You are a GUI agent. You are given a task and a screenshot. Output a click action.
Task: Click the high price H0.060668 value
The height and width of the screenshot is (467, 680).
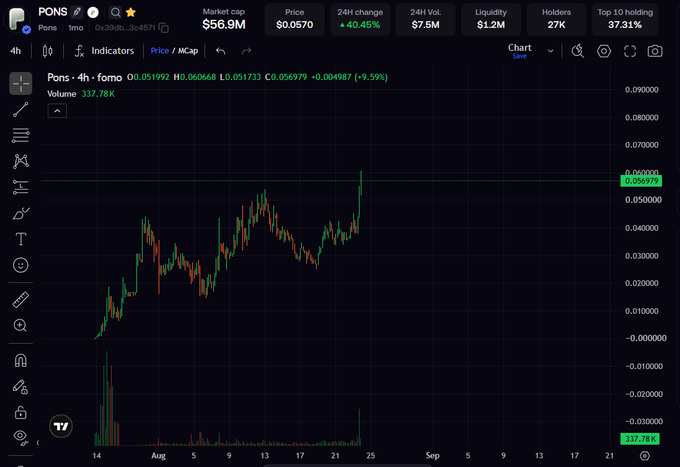pos(195,77)
